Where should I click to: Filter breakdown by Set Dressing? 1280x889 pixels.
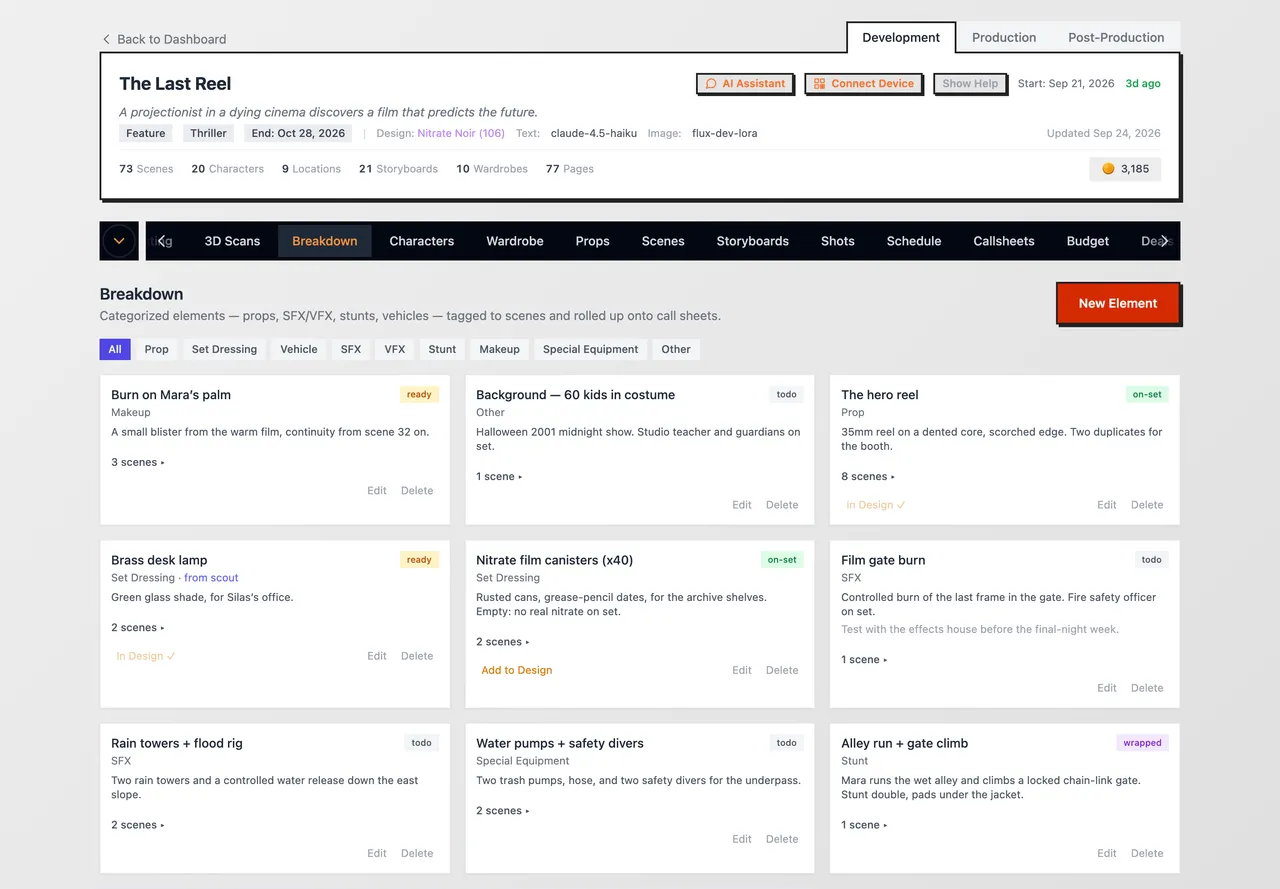pyautogui.click(x=224, y=349)
